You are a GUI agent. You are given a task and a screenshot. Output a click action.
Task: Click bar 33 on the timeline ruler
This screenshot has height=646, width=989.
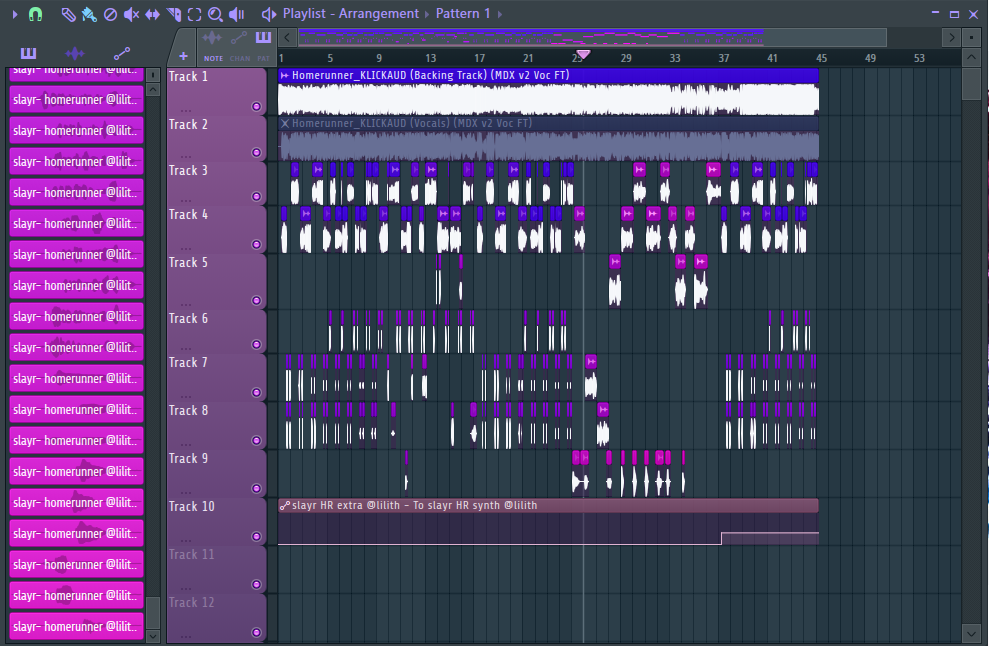point(675,58)
